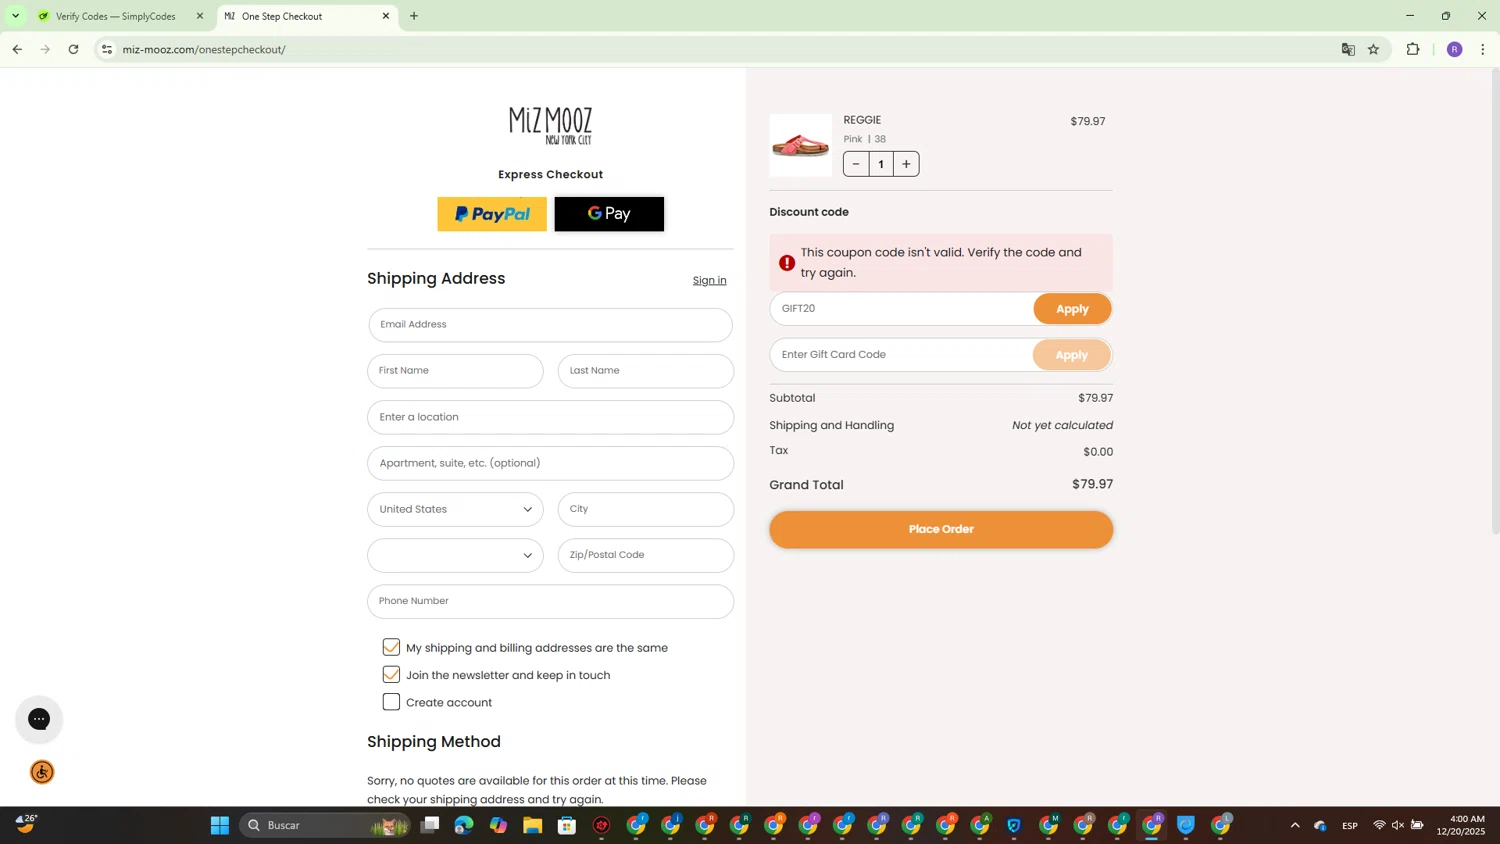Open the tab search dropdown arrow

pos(15,16)
